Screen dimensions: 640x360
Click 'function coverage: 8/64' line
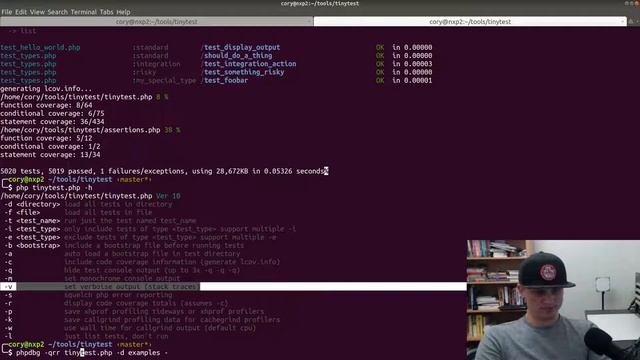coord(46,105)
